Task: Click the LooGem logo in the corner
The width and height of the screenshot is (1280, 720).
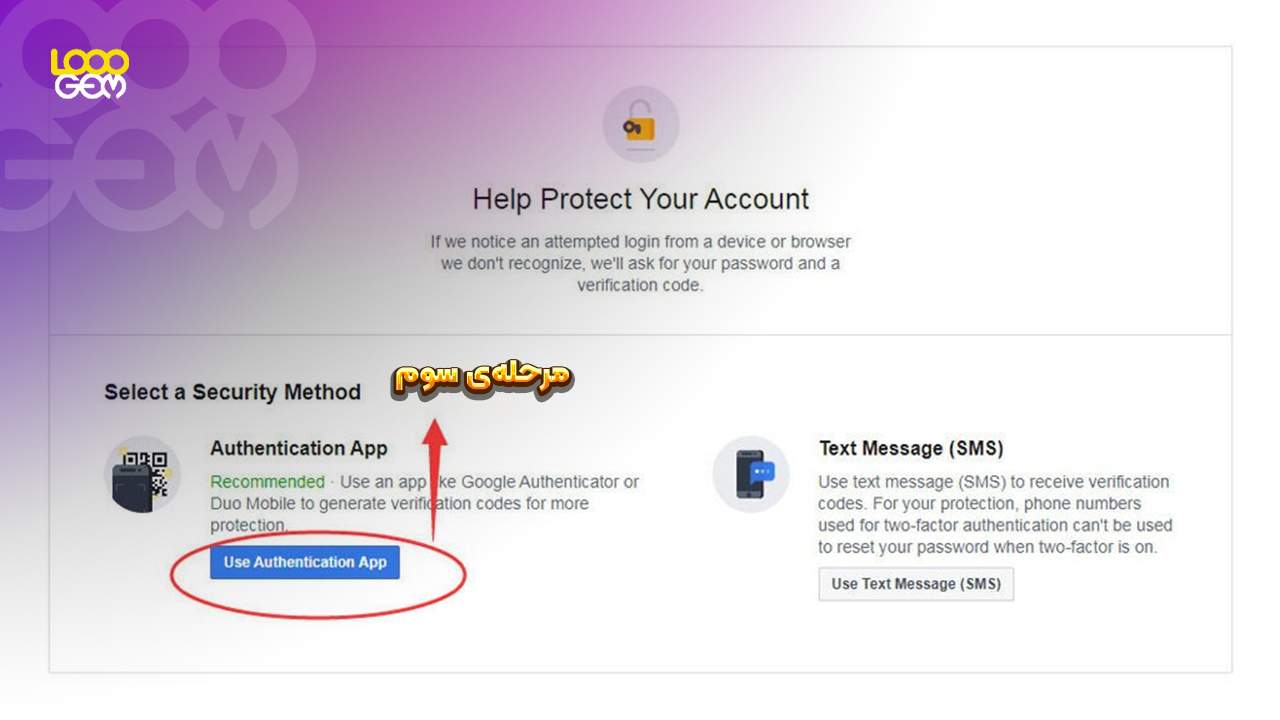Action: pos(89,73)
